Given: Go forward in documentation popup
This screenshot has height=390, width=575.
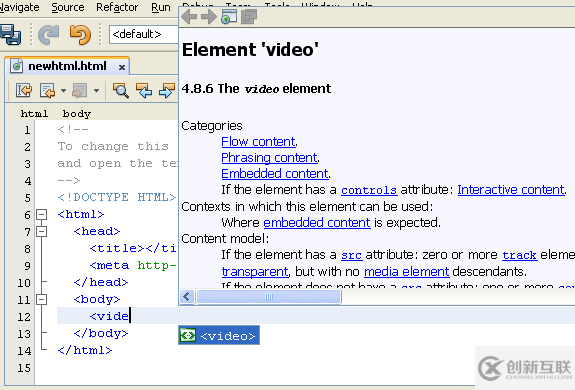Looking at the screenshot, I should pos(209,16).
